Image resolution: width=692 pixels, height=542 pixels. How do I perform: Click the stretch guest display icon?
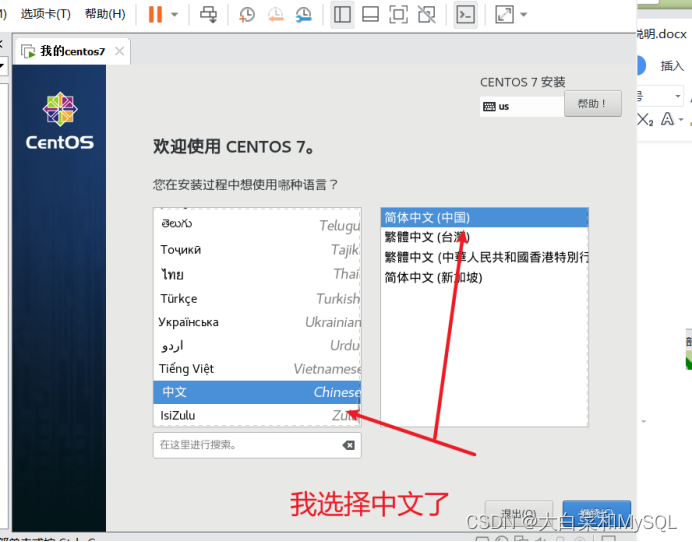(504, 14)
